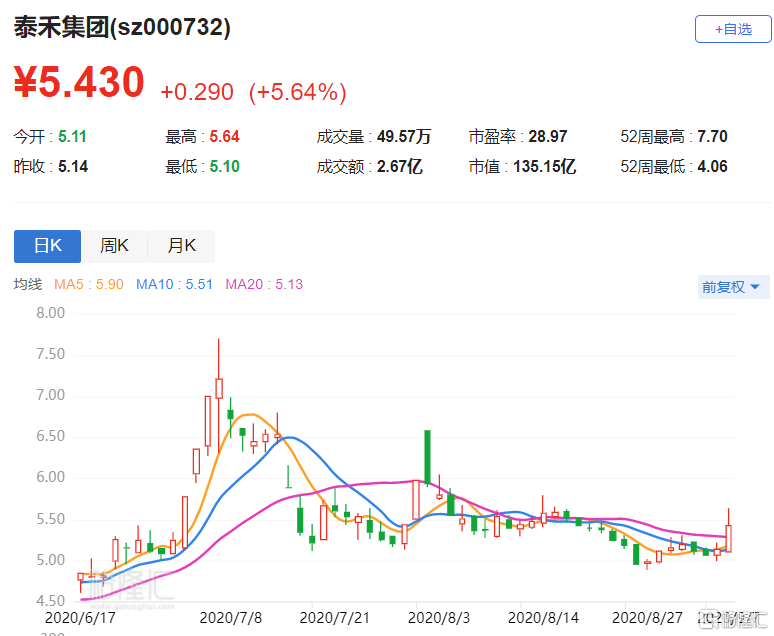Click the (+5.64%) percentage change
Image resolution: width=774 pixels, height=636 pixels.
298,92
